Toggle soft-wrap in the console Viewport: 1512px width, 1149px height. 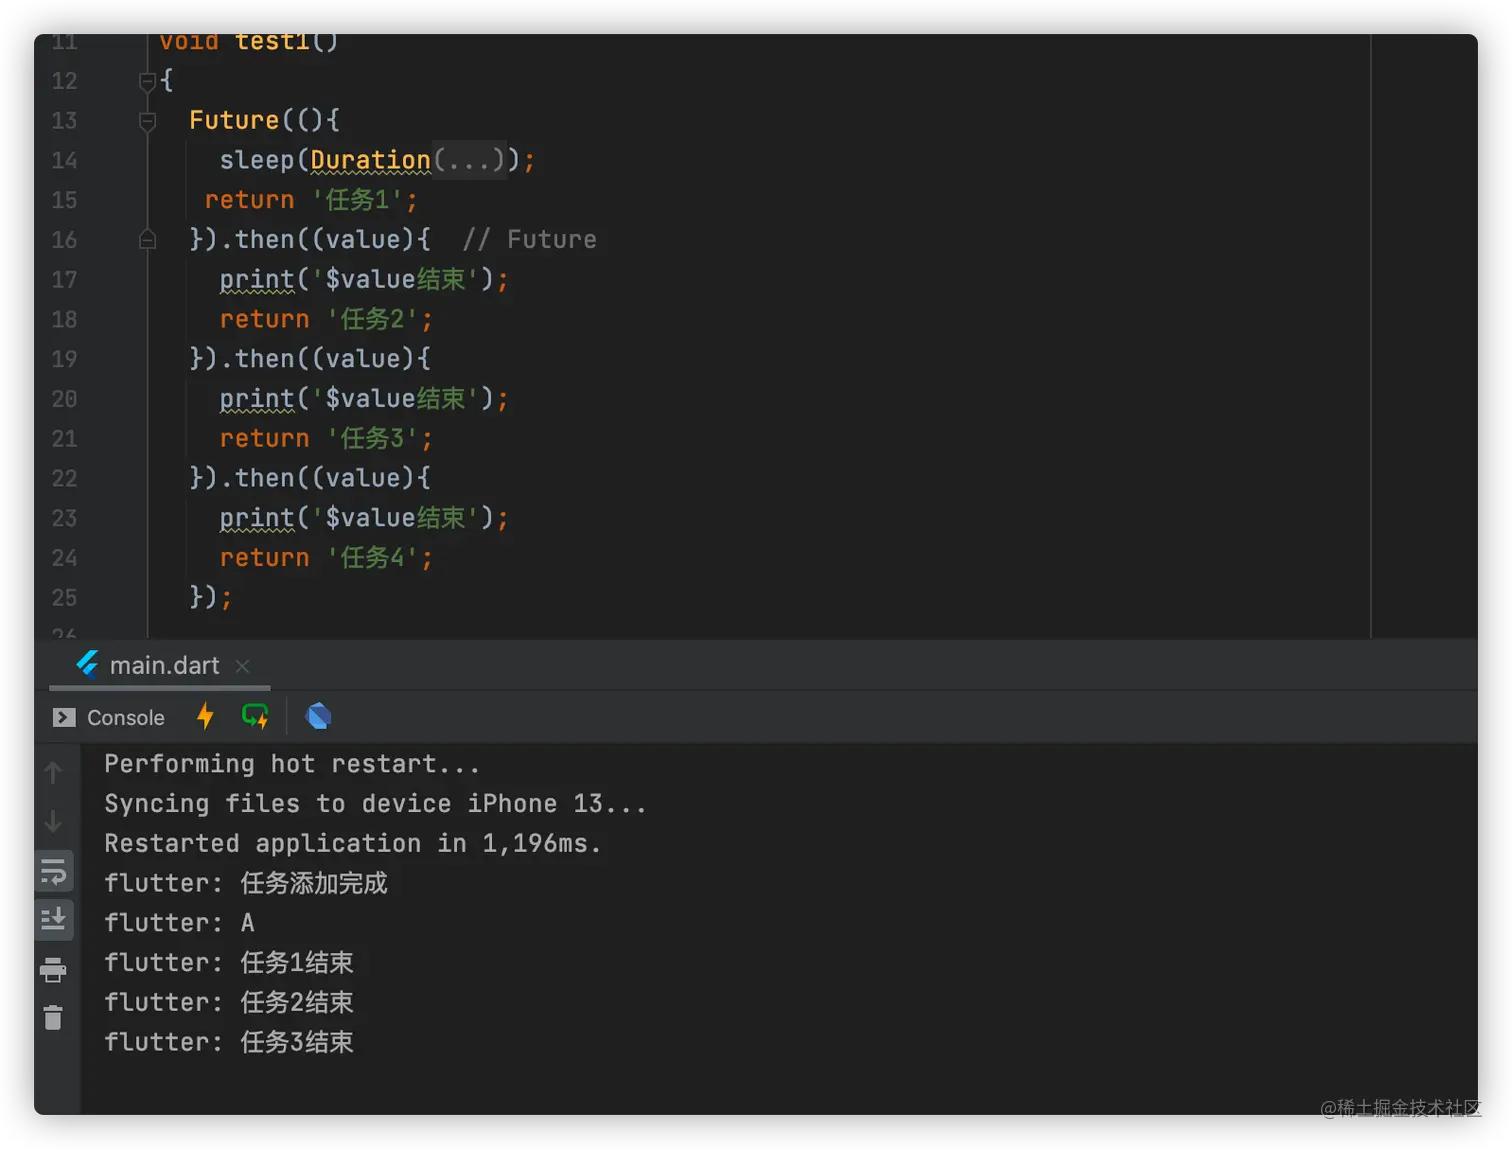pos(54,872)
